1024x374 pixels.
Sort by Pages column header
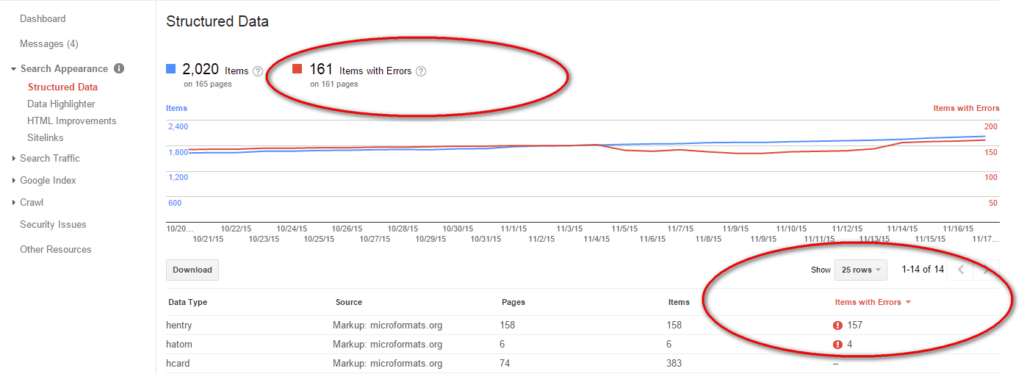pyautogui.click(x=513, y=302)
